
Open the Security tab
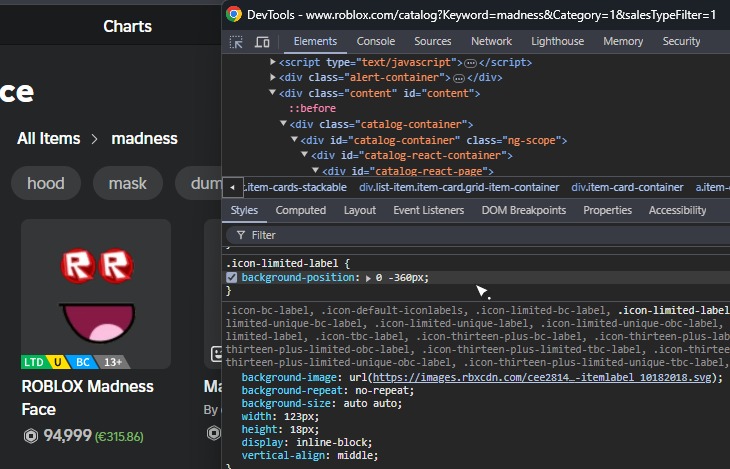681,41
